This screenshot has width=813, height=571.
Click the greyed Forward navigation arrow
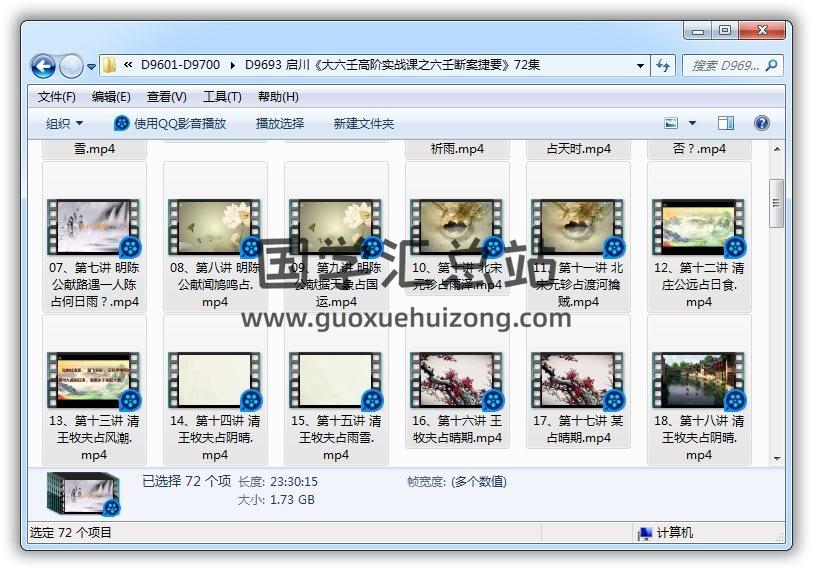point(71,66)
